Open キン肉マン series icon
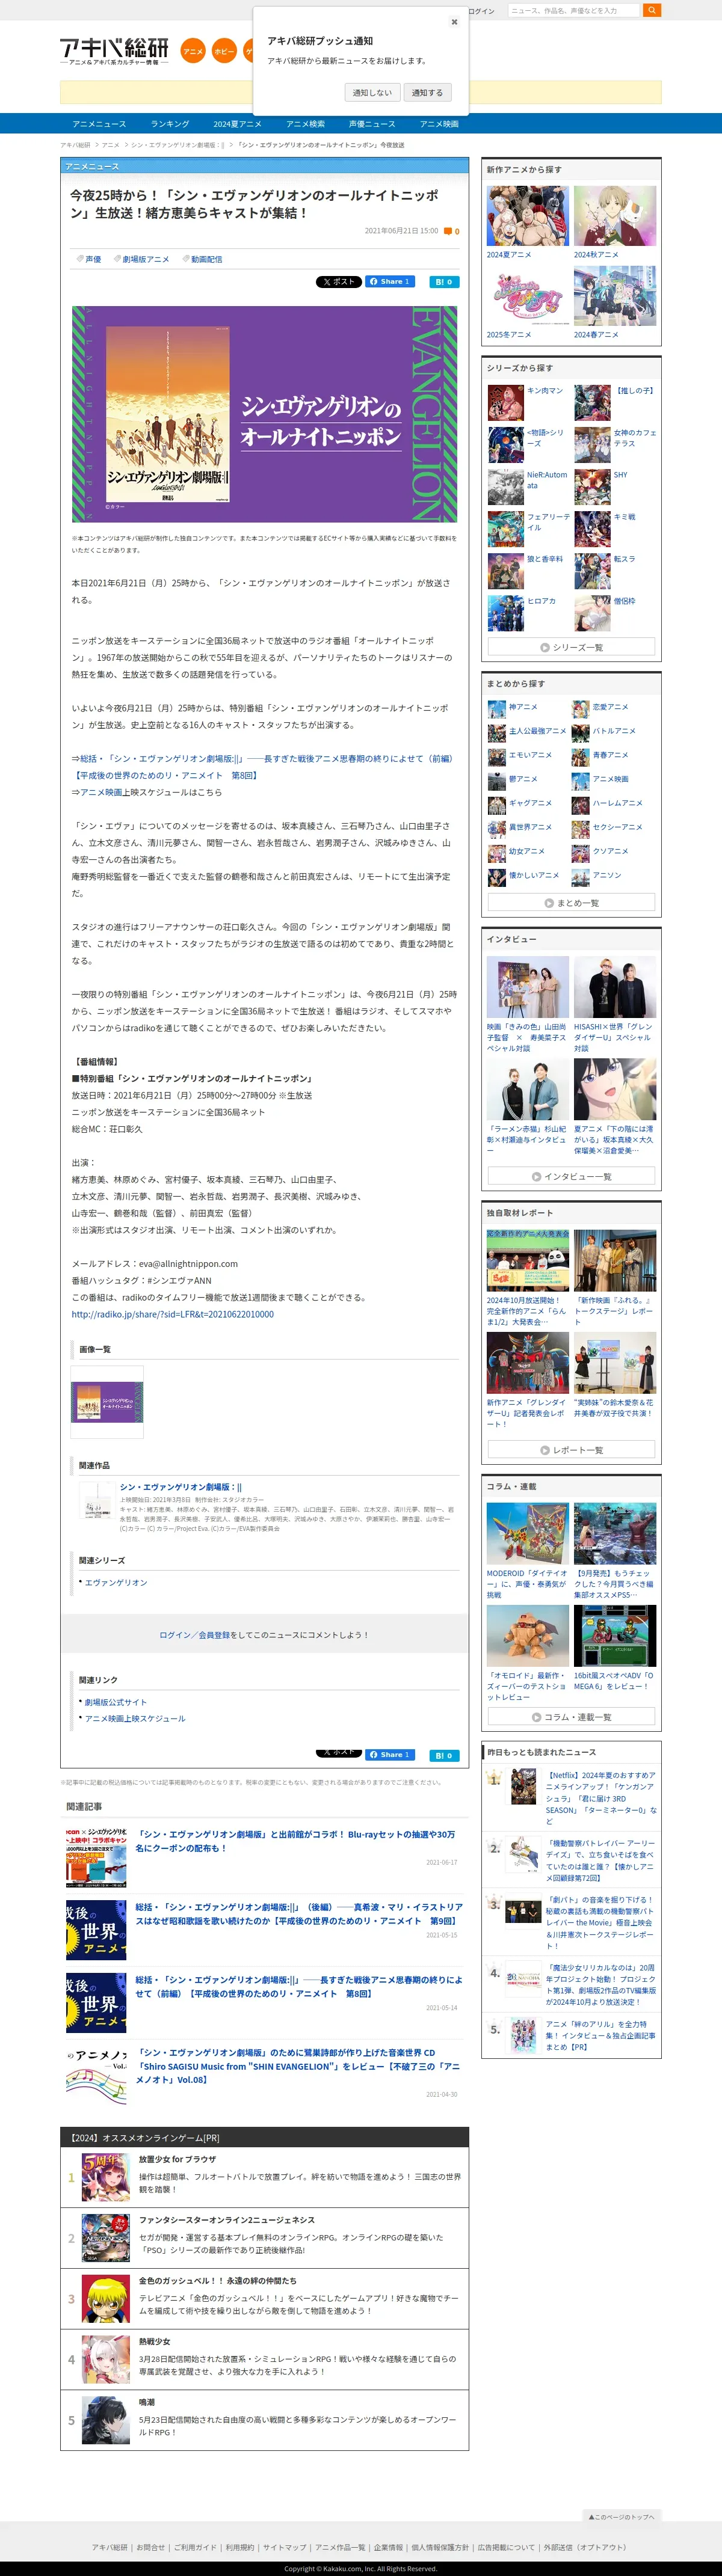722x2576 pixels. coord(505,403)
